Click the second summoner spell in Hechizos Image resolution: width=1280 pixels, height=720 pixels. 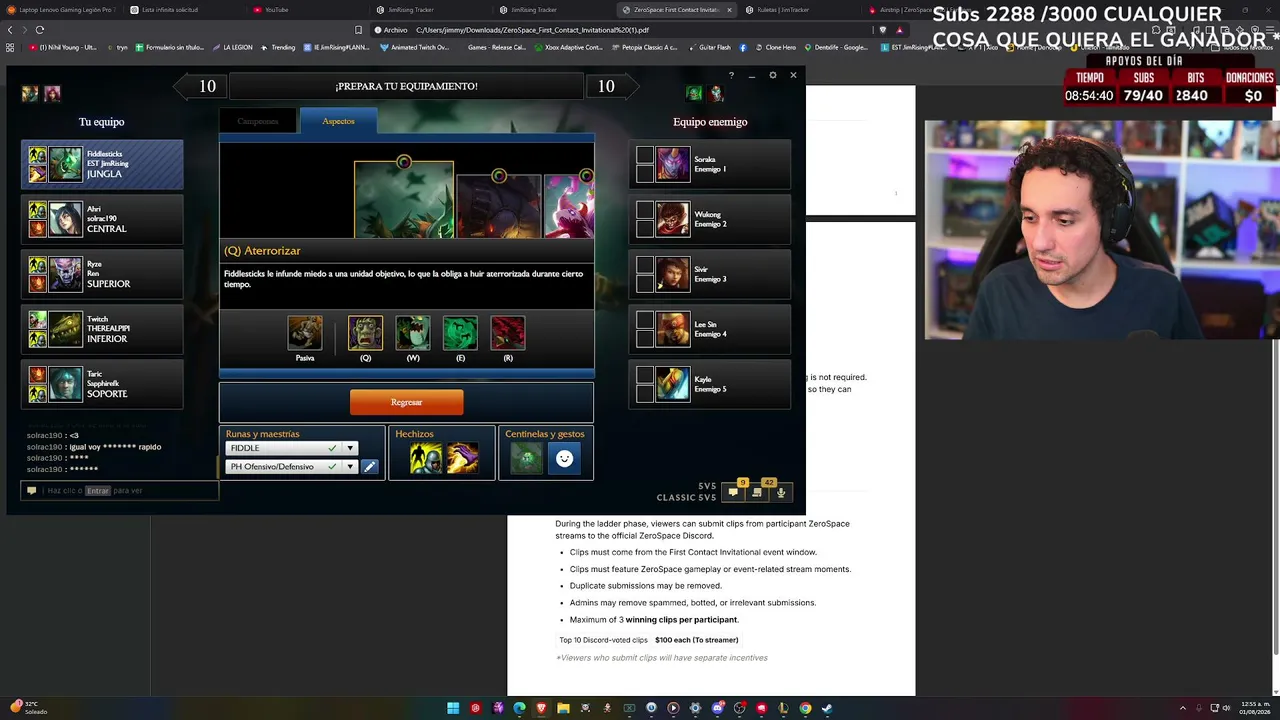462,458
